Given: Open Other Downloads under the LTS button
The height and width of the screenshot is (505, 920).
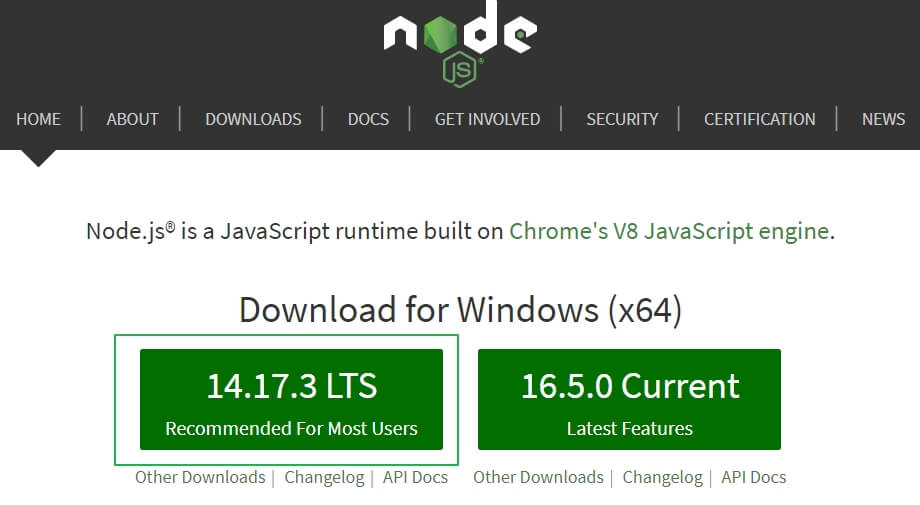Looking at the screenshot, I should point(200,477).
